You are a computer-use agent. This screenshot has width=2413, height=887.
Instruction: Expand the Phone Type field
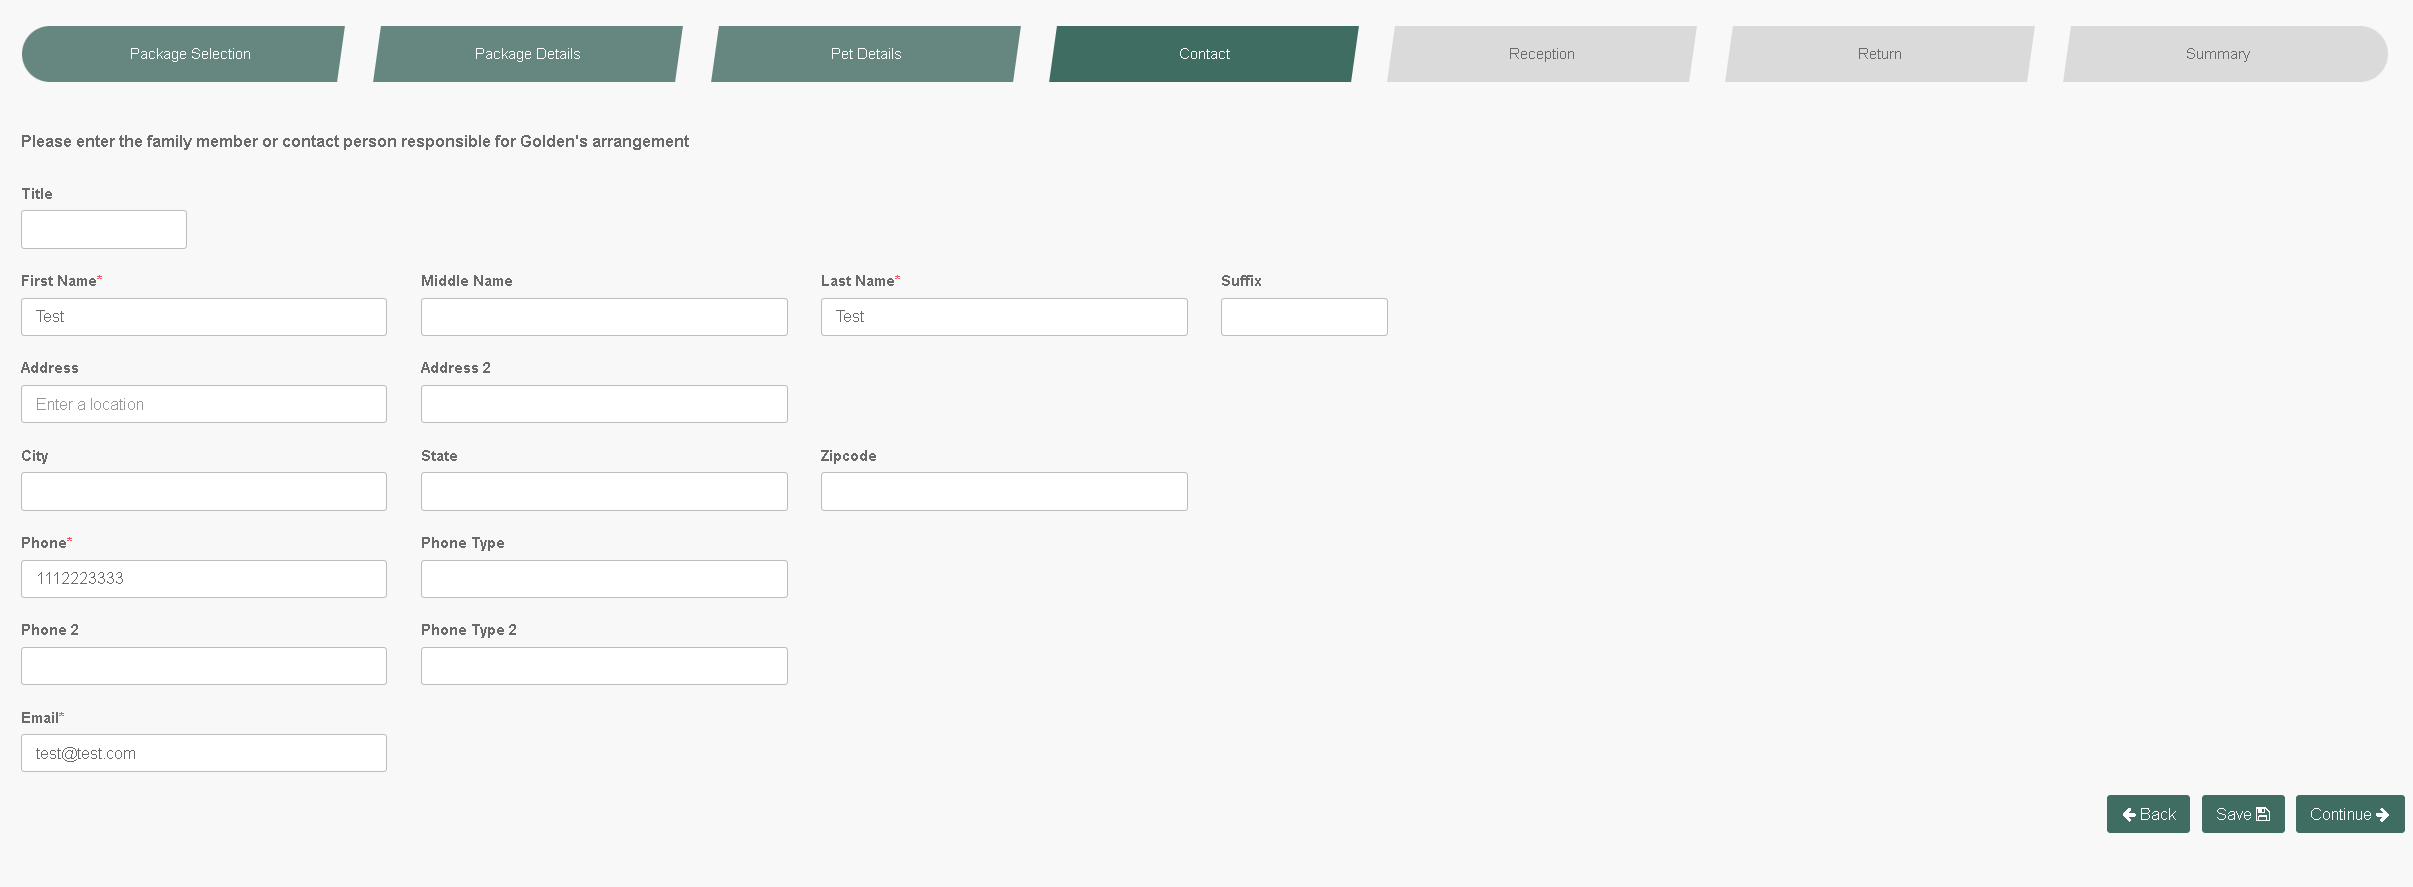point(604,579)
